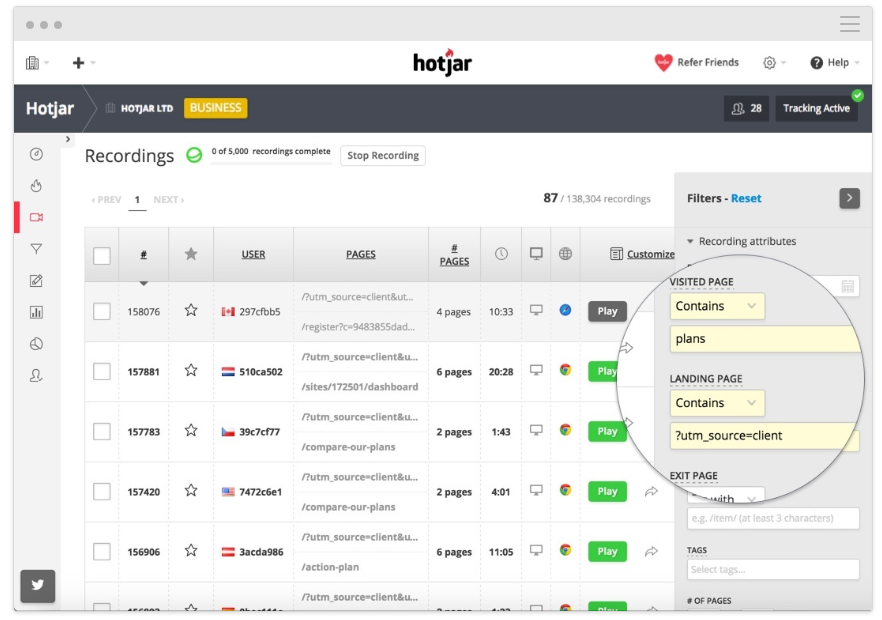Click the hotjar logo

pyautogui.click(x=443, y=62)
